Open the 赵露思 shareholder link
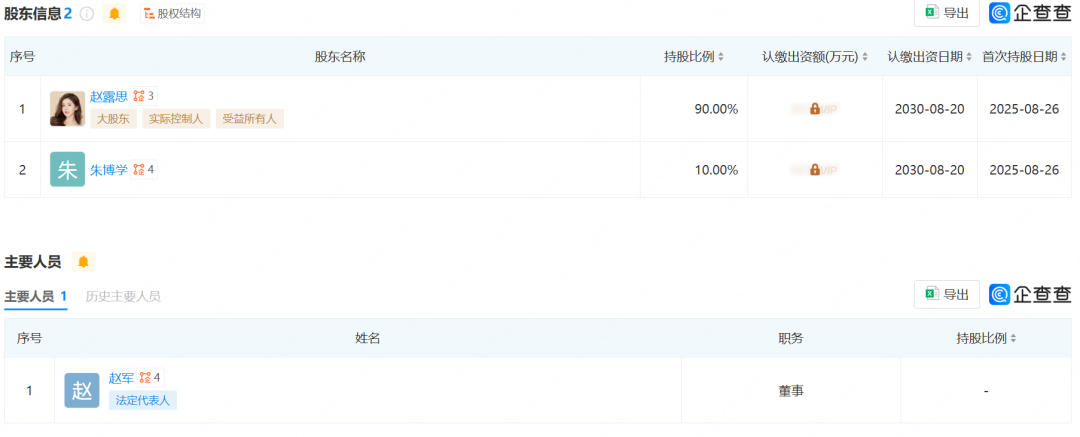This screenshot has width=1080, height=437. pos(109,96)
